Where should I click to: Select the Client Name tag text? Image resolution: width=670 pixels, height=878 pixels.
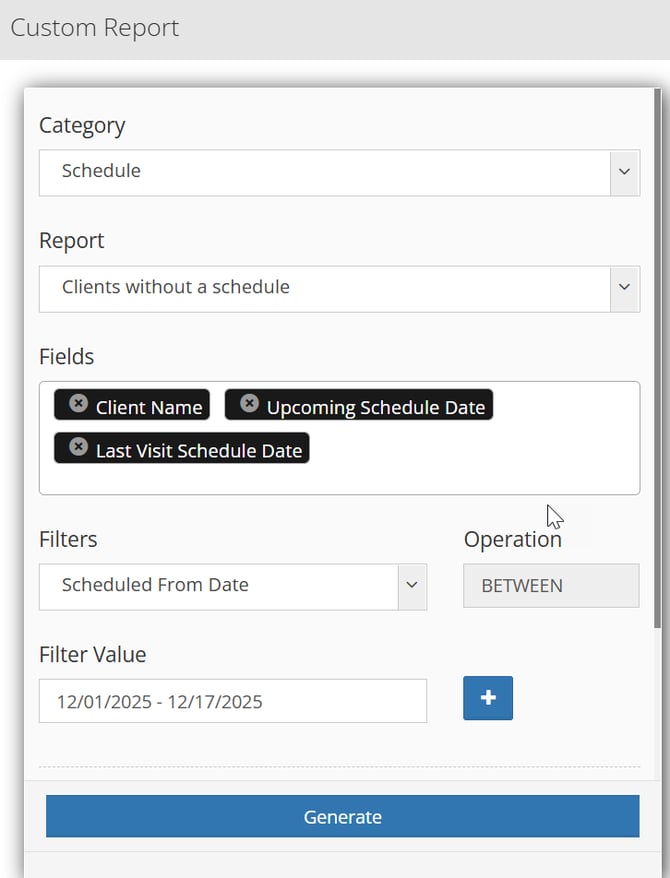(x=149, y=407)
